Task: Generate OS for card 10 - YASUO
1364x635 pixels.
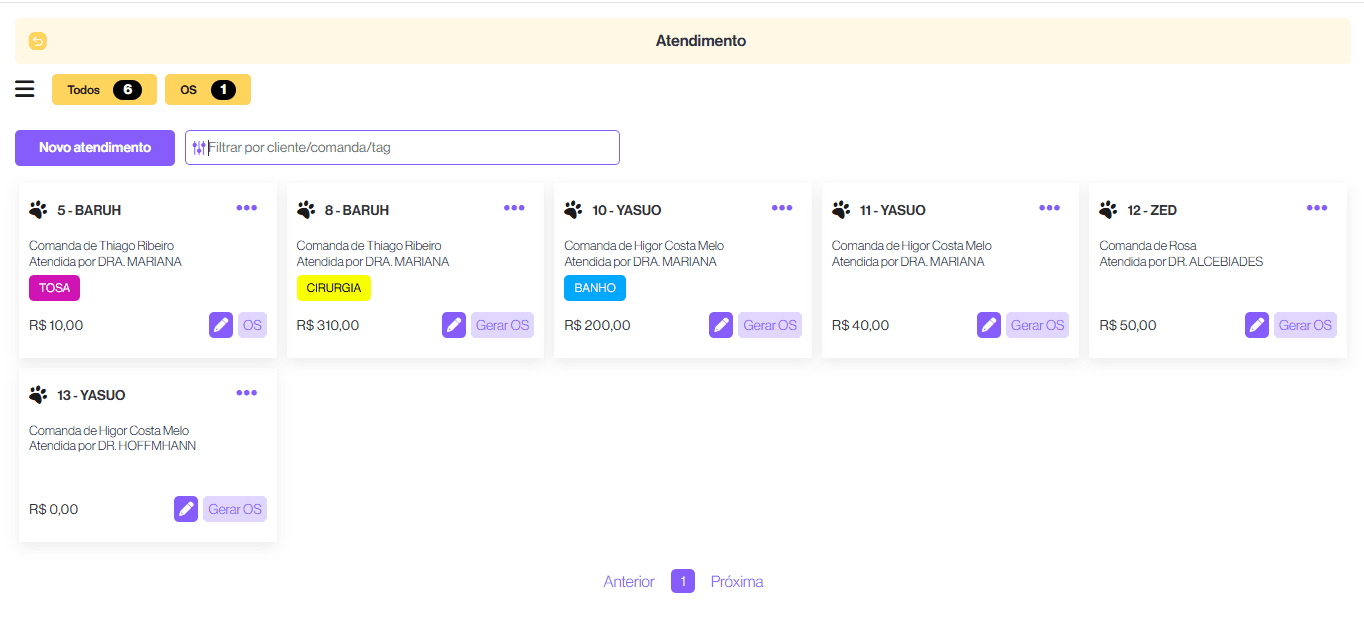Action: click(770, 325)
